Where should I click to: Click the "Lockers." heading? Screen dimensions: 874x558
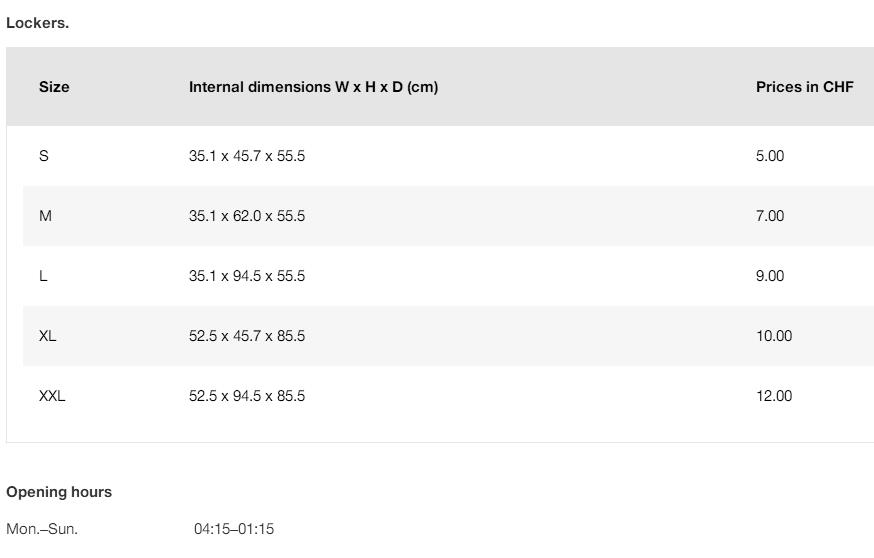[38, 23]
